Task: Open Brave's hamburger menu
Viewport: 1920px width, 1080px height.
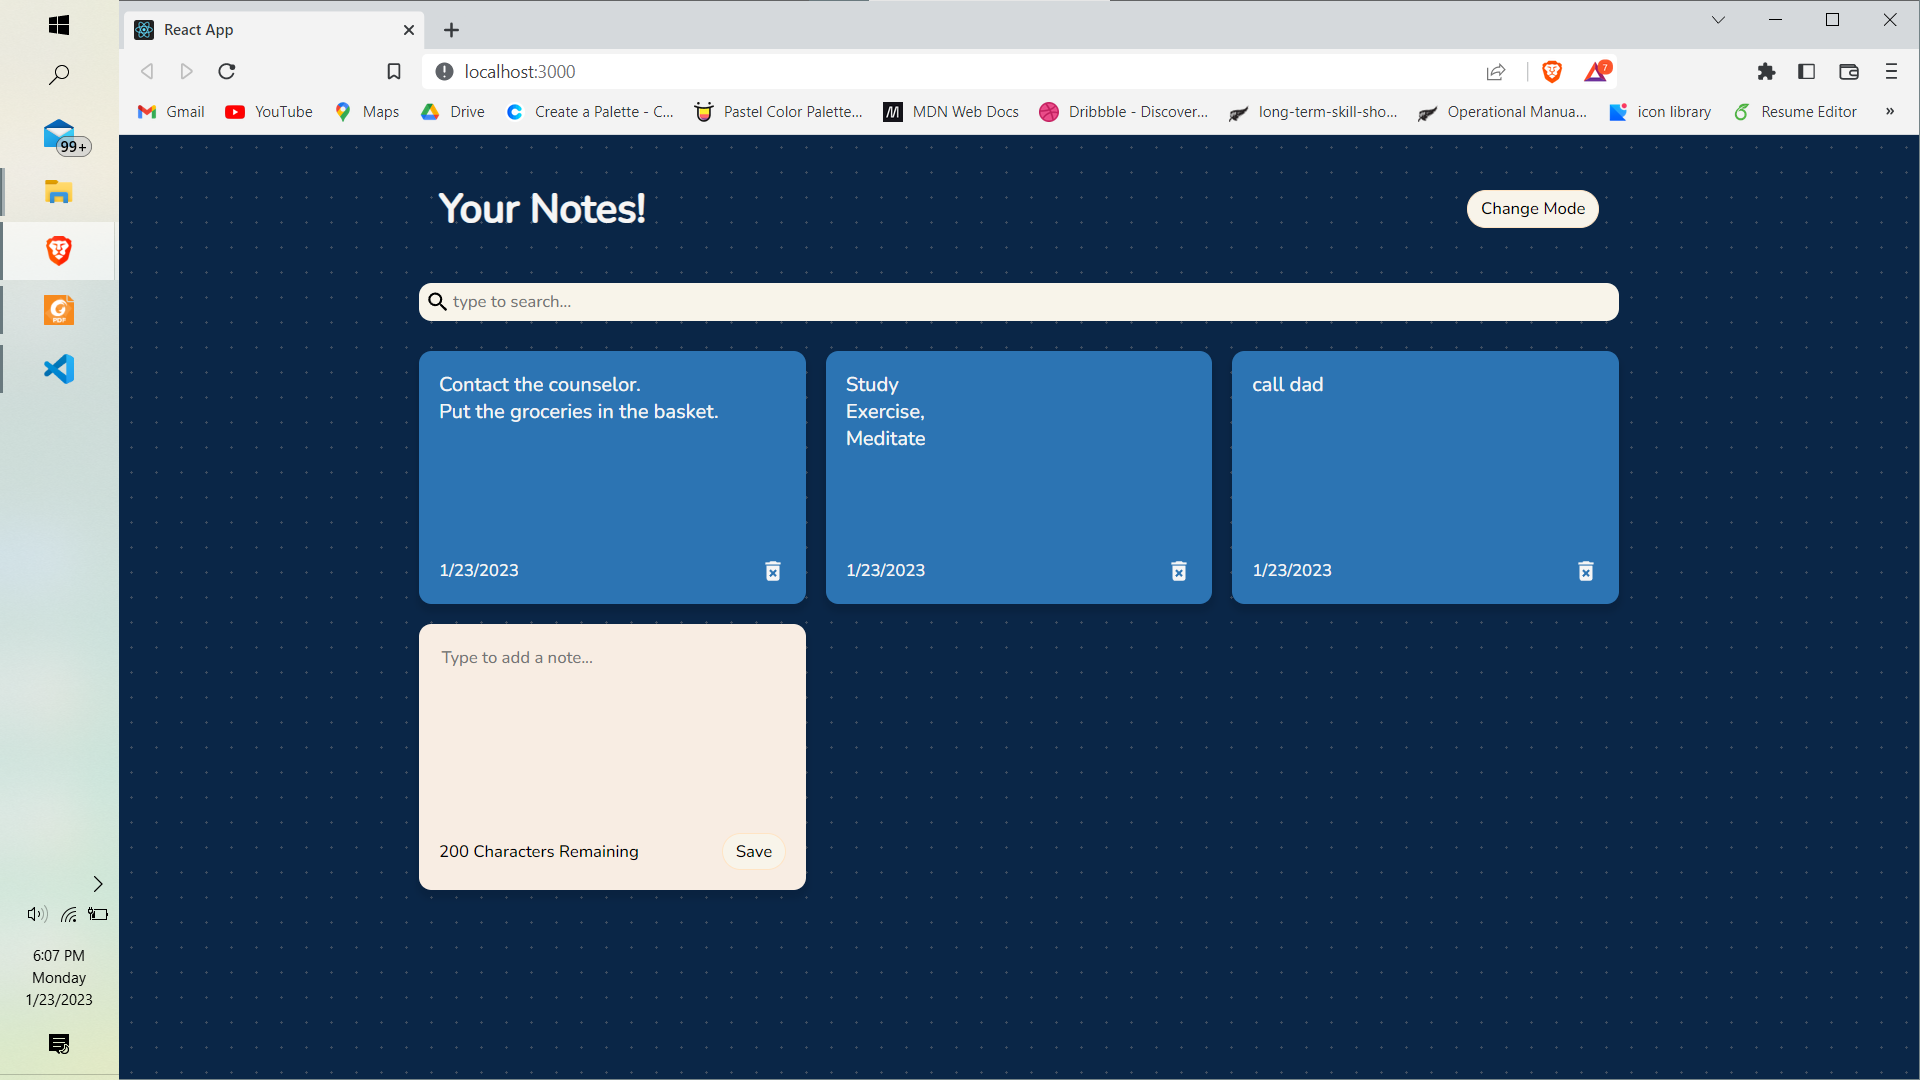Action: click(x=1891, y=71)
